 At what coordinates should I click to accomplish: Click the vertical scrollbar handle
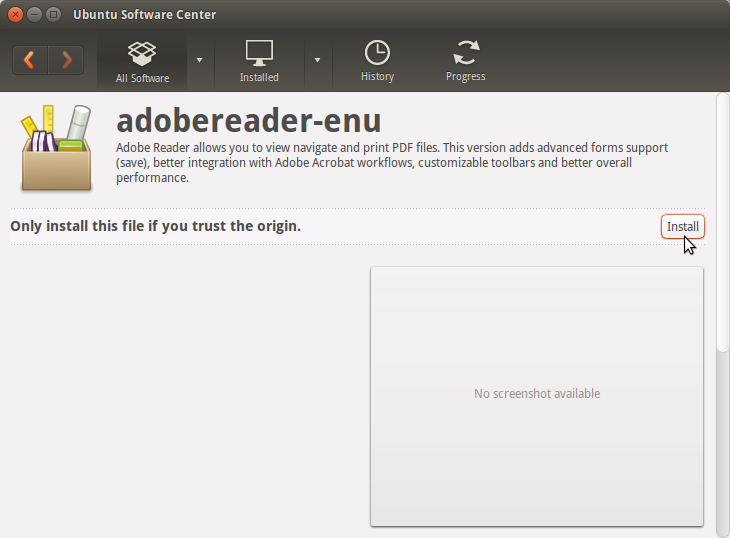pyautogui.click(x=723, y=222)
